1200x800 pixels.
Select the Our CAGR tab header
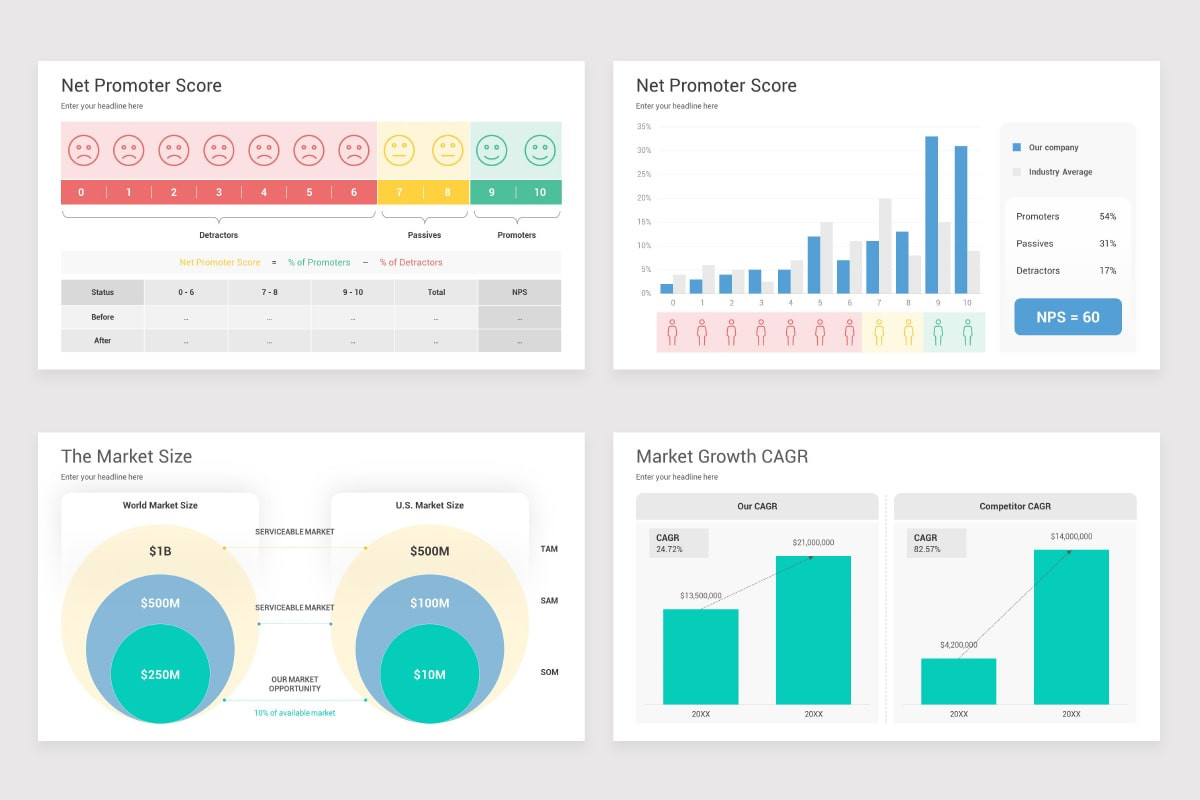coord(757,506)
